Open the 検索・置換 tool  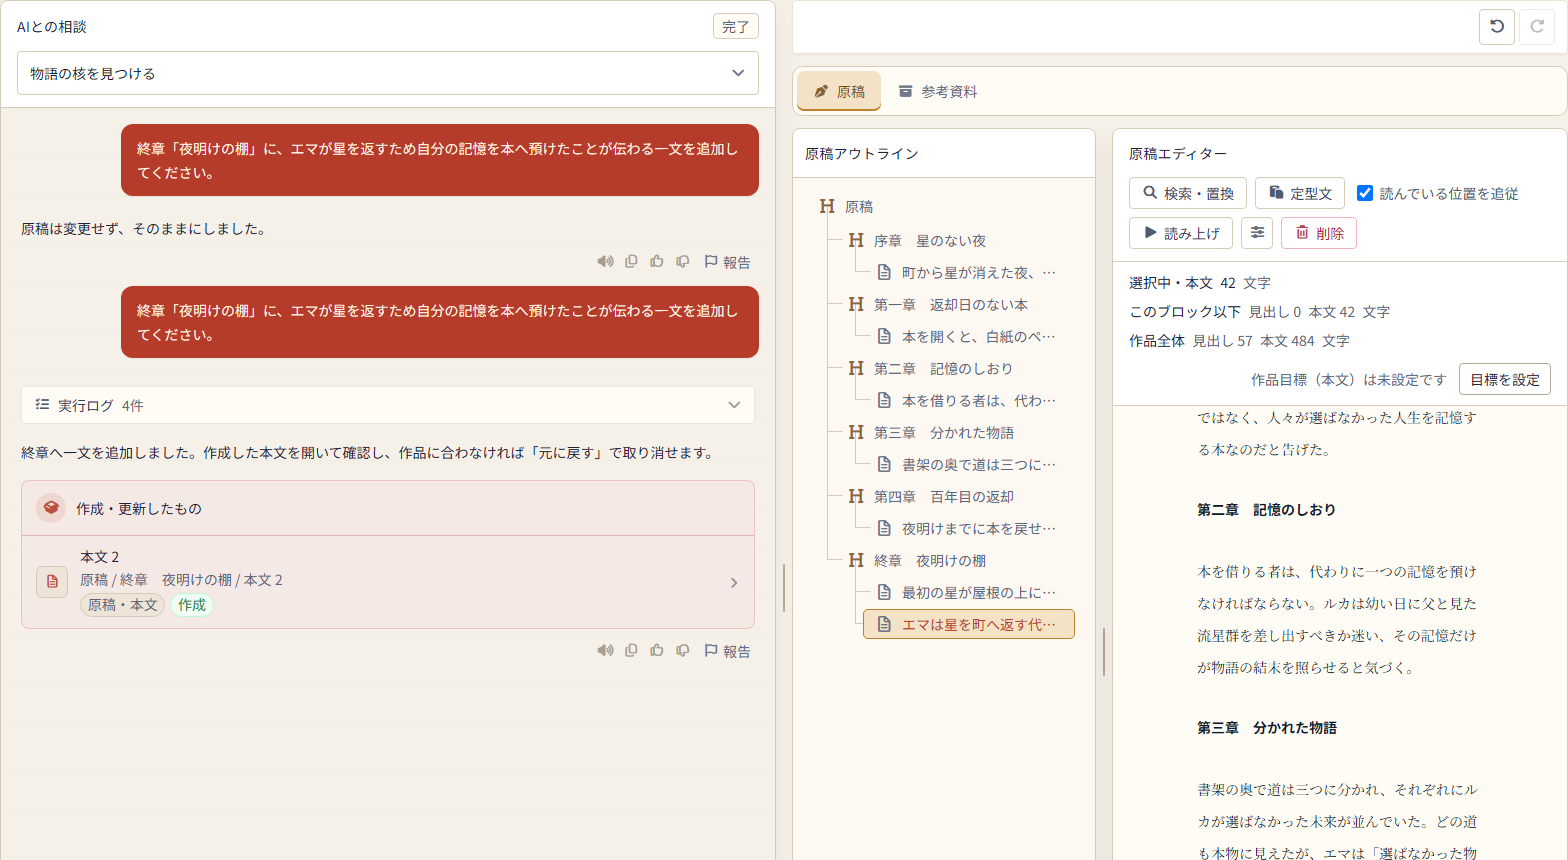[x=1188, y=193]
